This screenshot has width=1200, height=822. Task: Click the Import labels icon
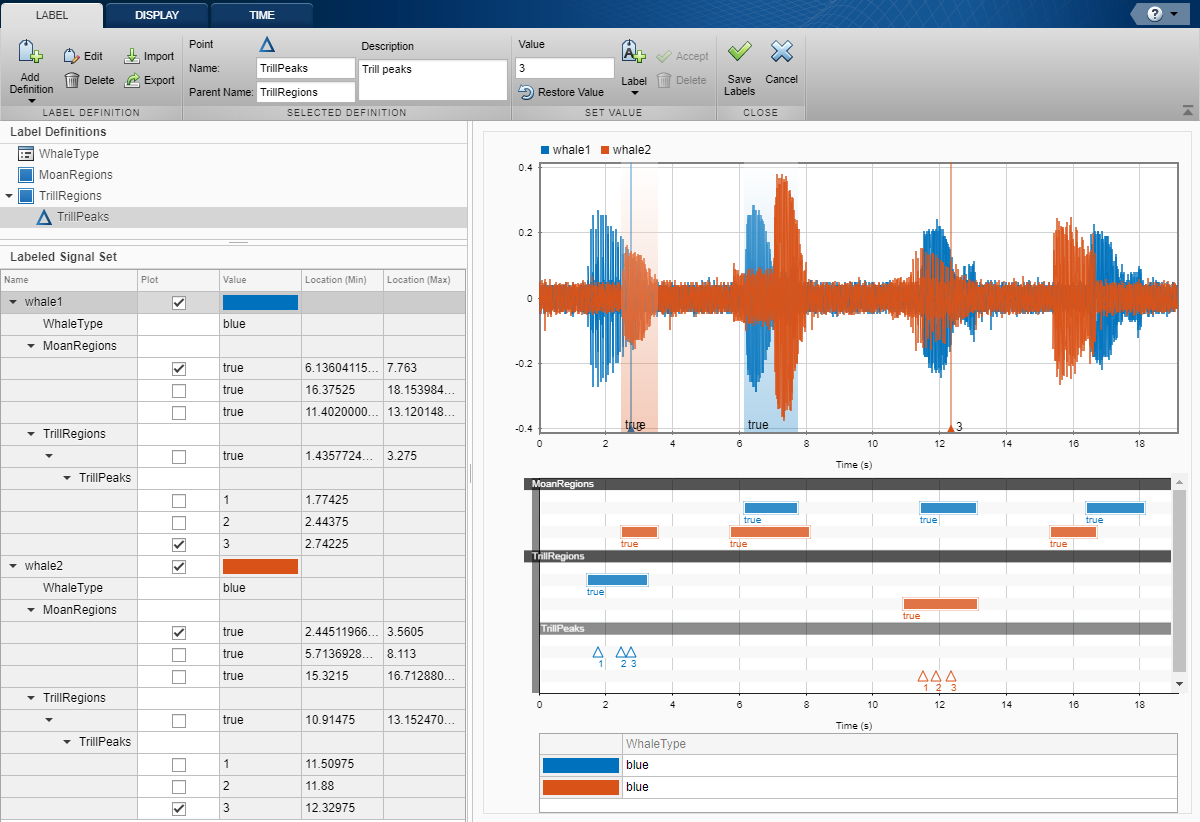(x=132, y=57)
